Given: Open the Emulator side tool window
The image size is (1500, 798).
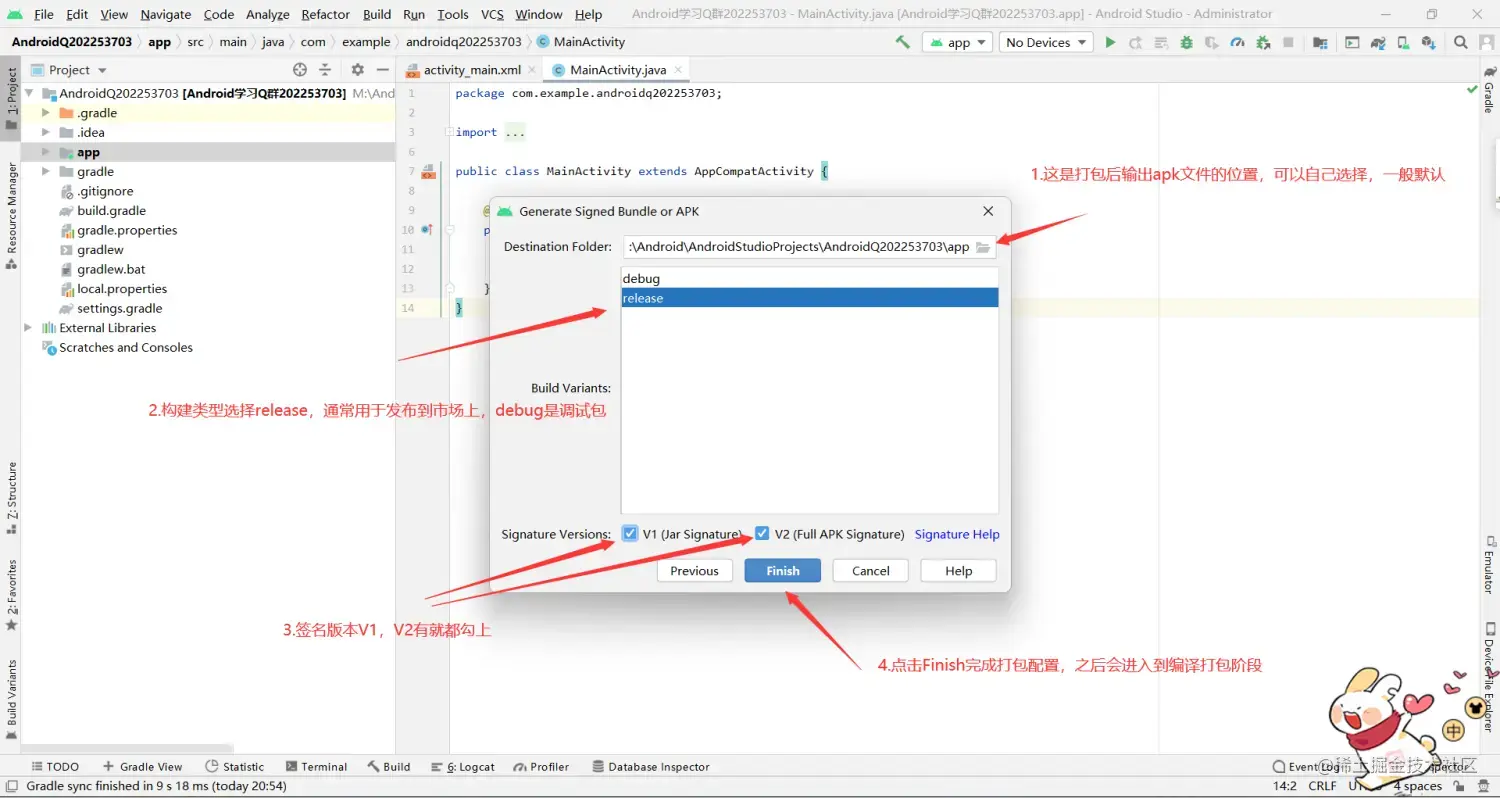Looking at the screenshot, I should point(1488,565).
